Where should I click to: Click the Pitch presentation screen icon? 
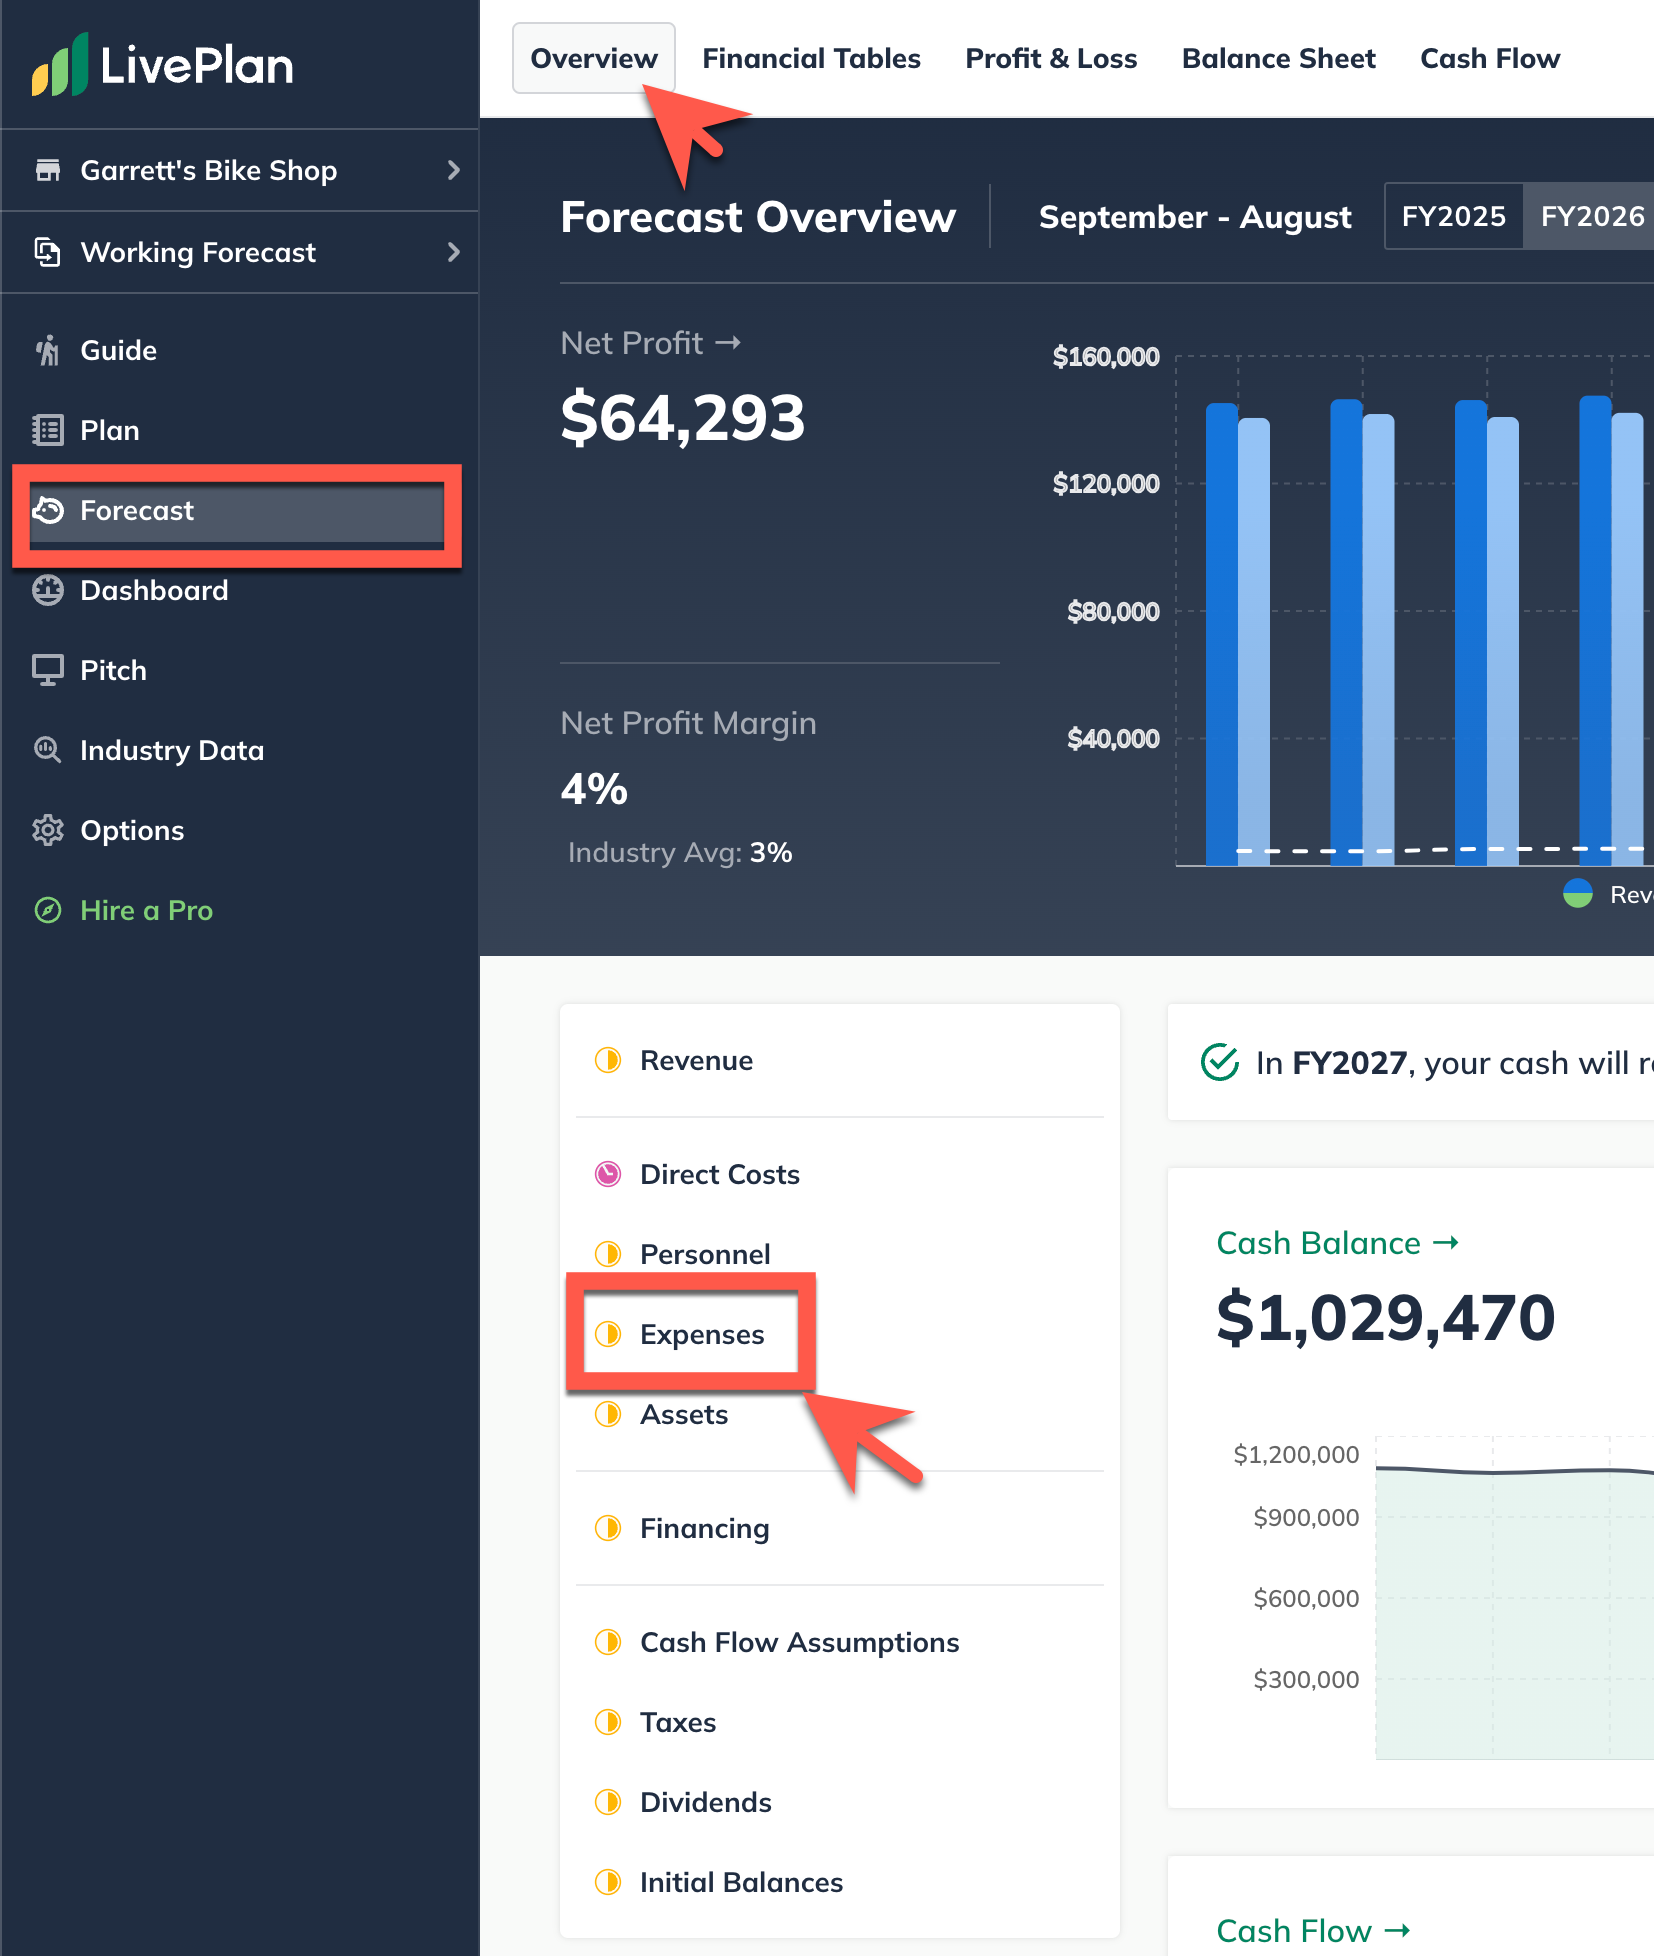point(47,670)
